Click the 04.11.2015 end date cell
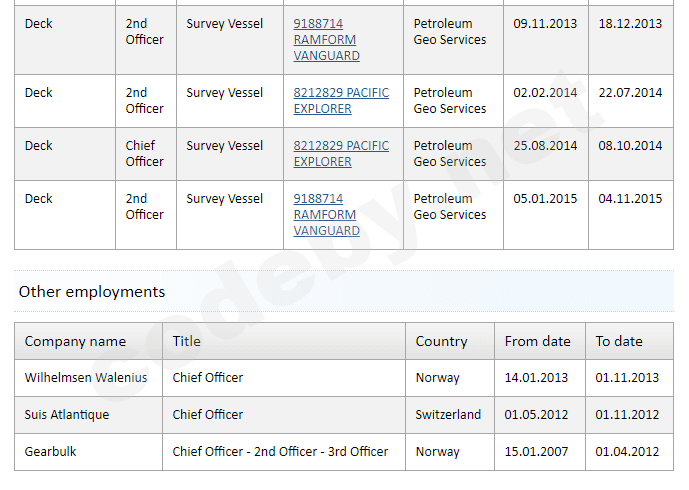 pyautogui.click(x=630, y=199)
